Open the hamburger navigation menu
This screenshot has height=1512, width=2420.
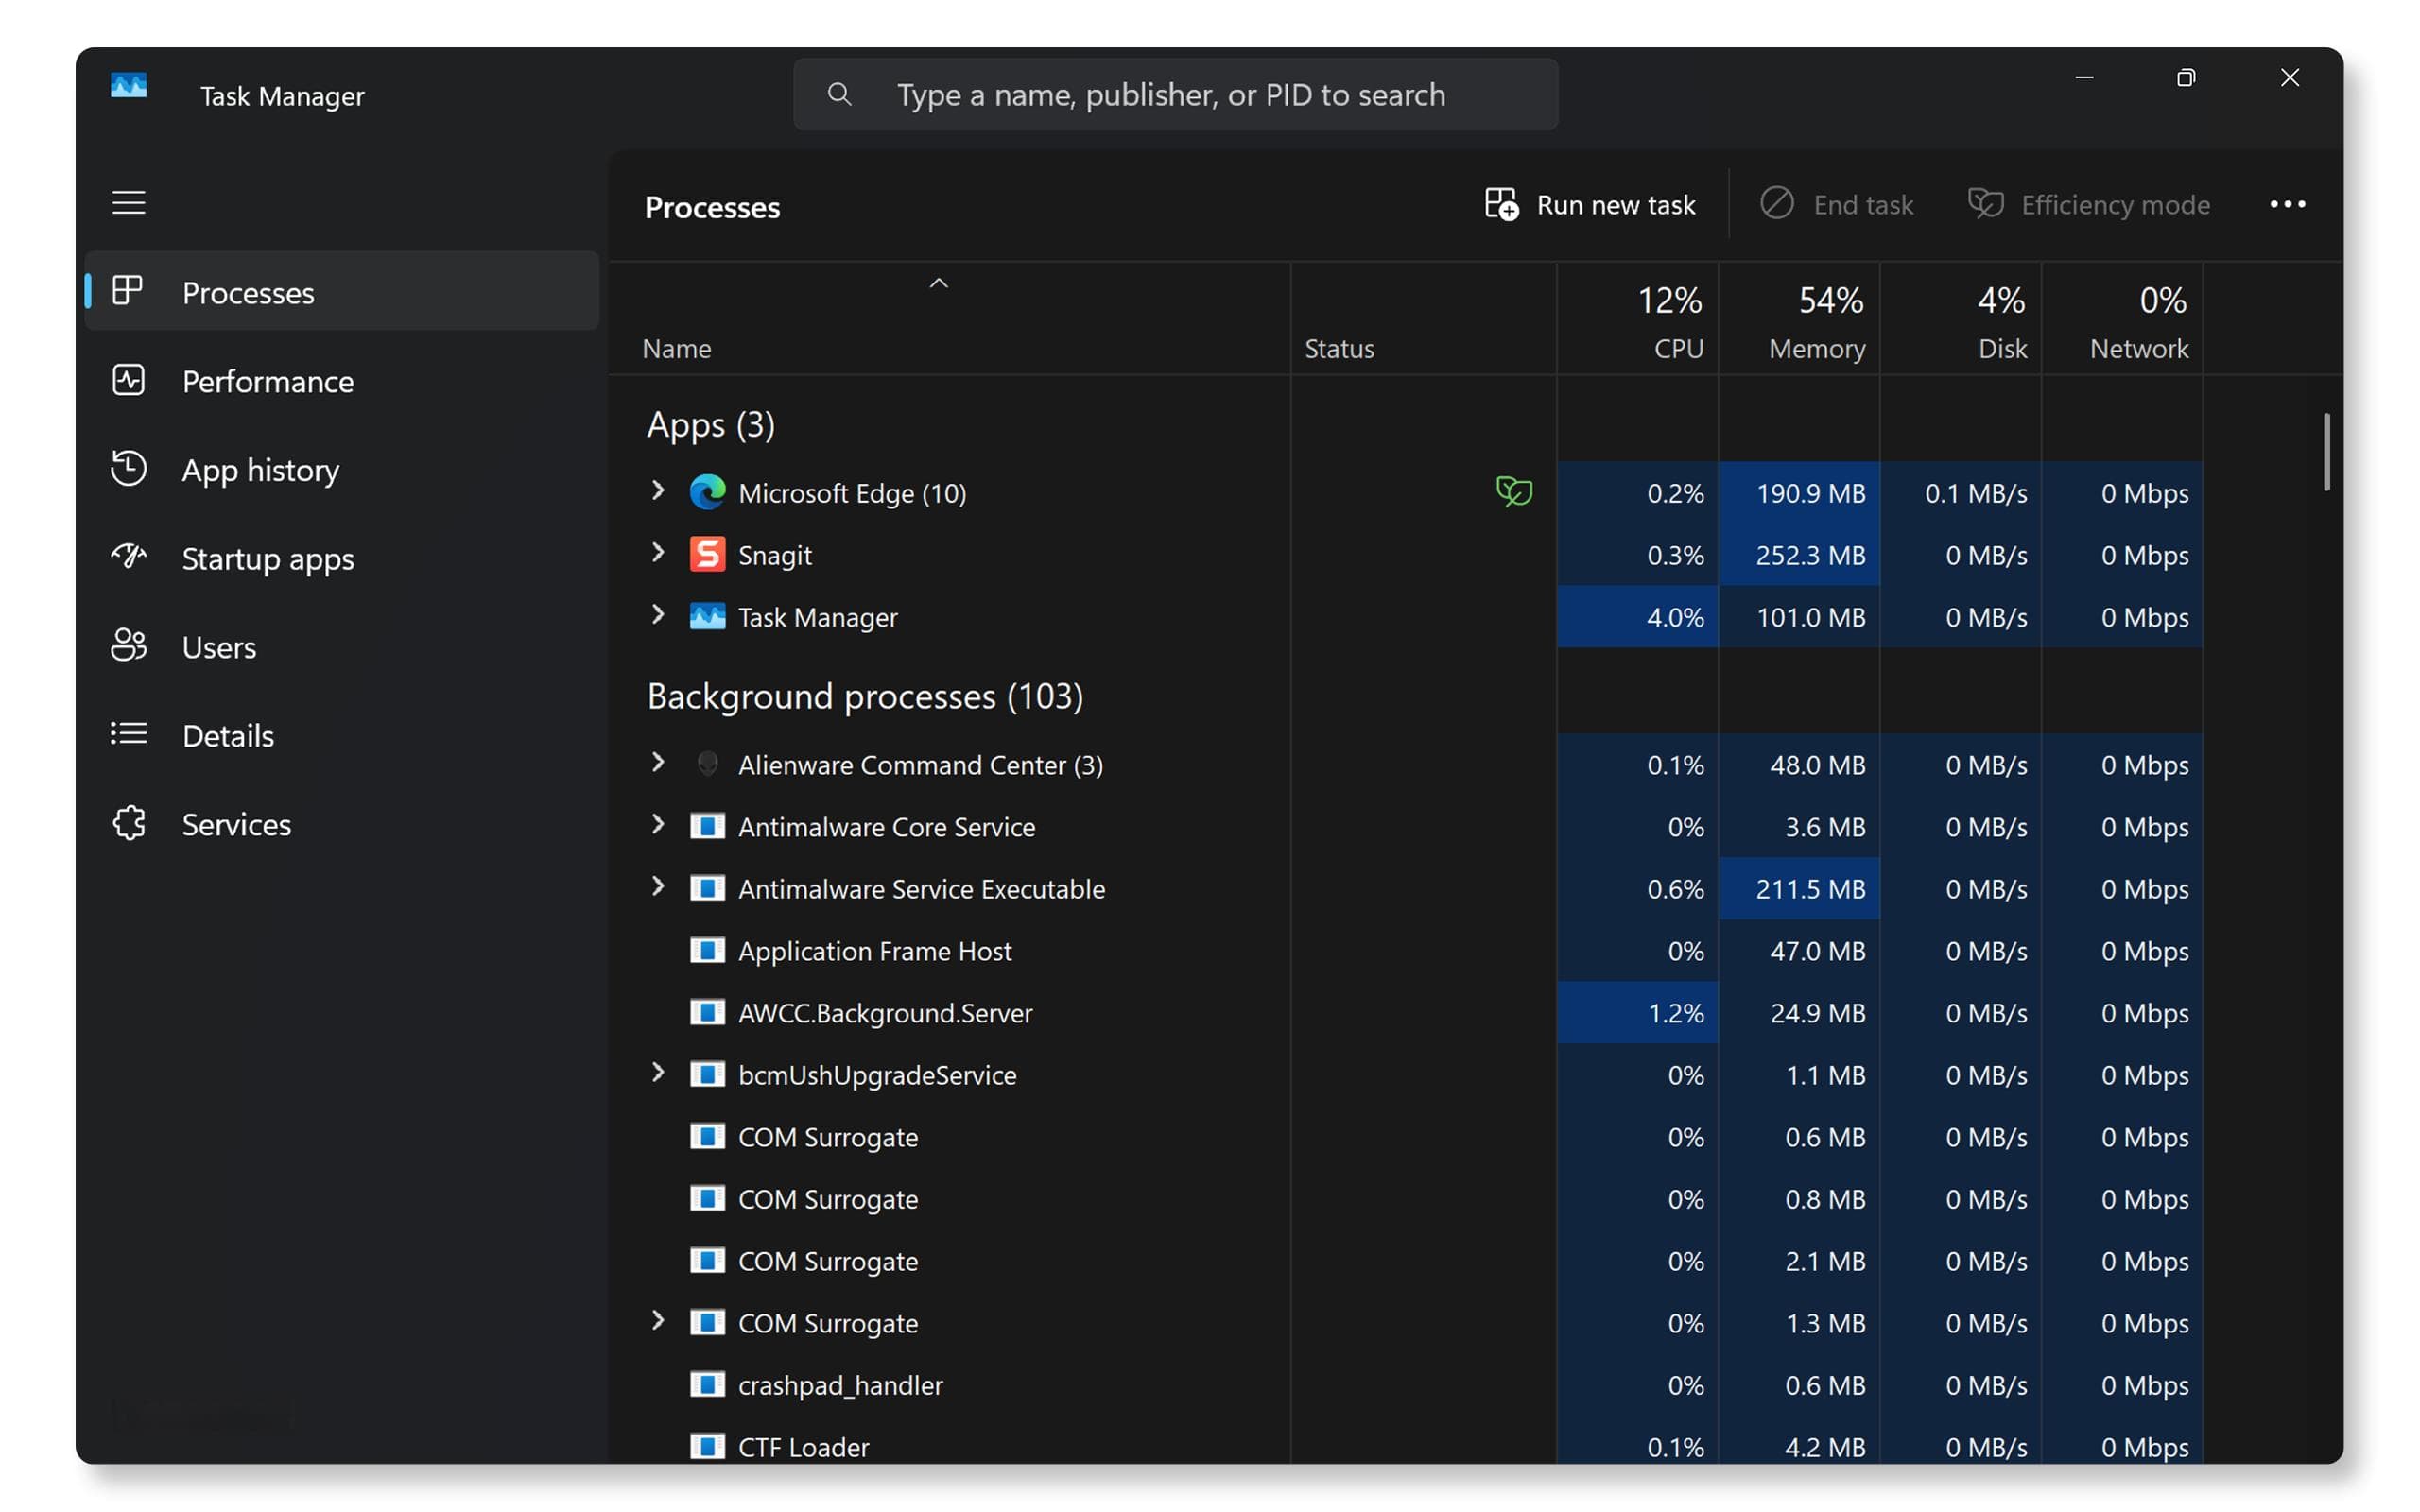(x=128, y=203)
